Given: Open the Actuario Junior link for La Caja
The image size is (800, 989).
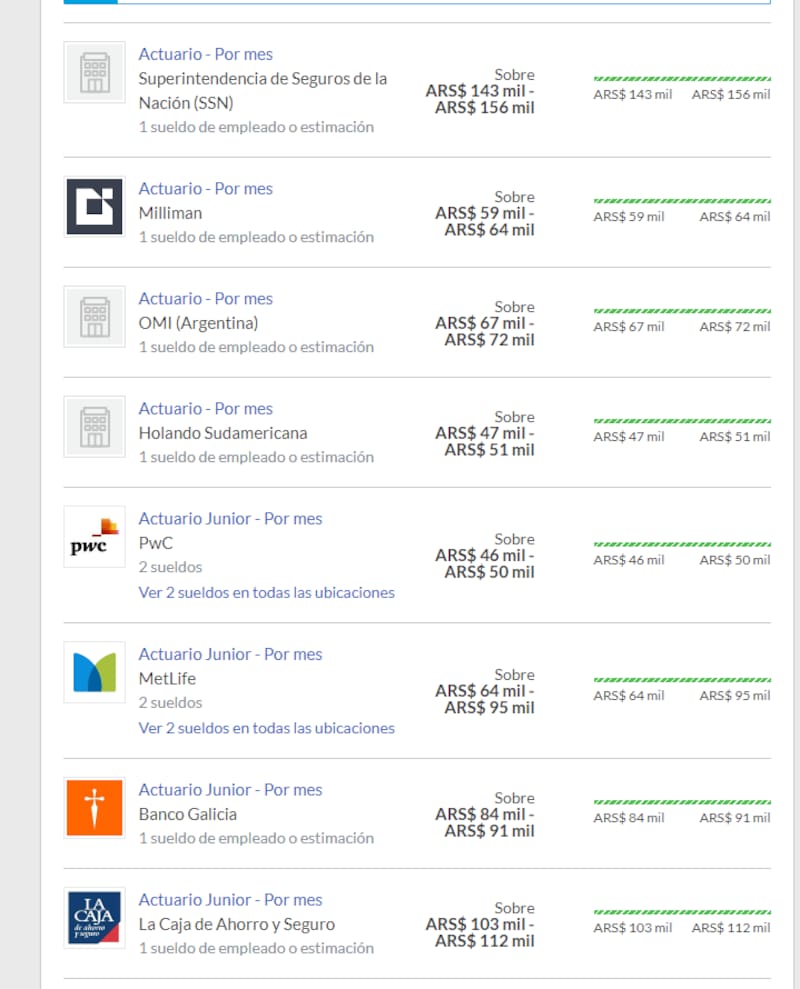Looking at the screenshot, I should point(230,900).
